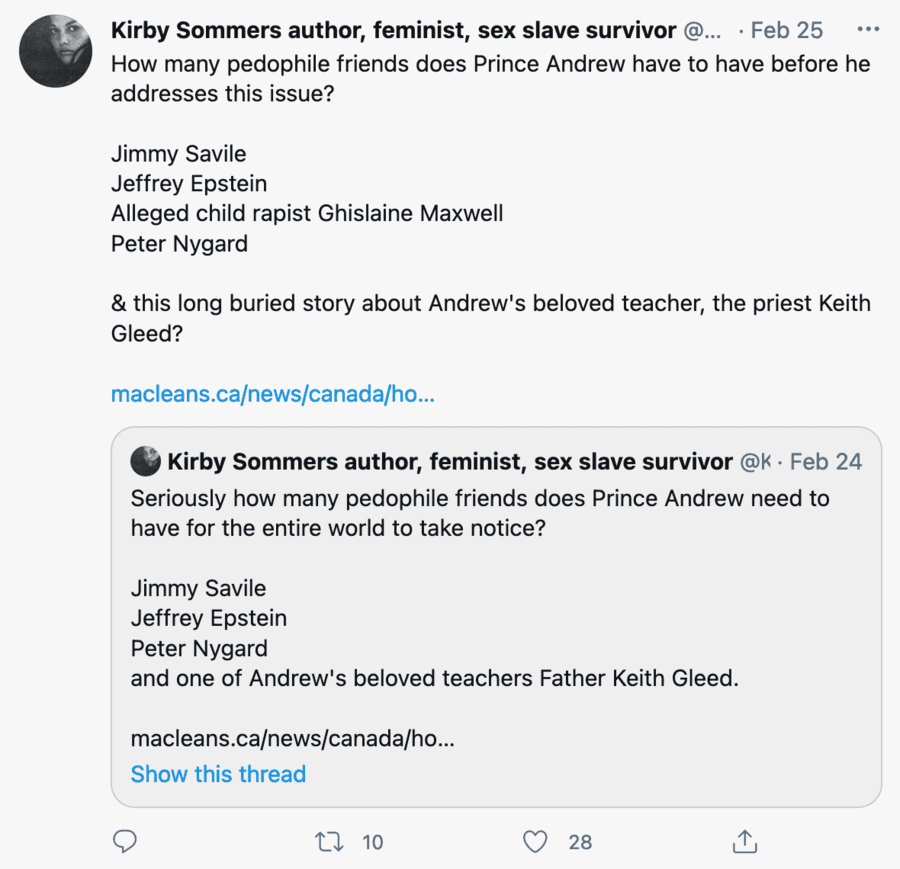900x869 pixels.
Task: Like the tweet with the heart icon
Action: coord(536,842)
